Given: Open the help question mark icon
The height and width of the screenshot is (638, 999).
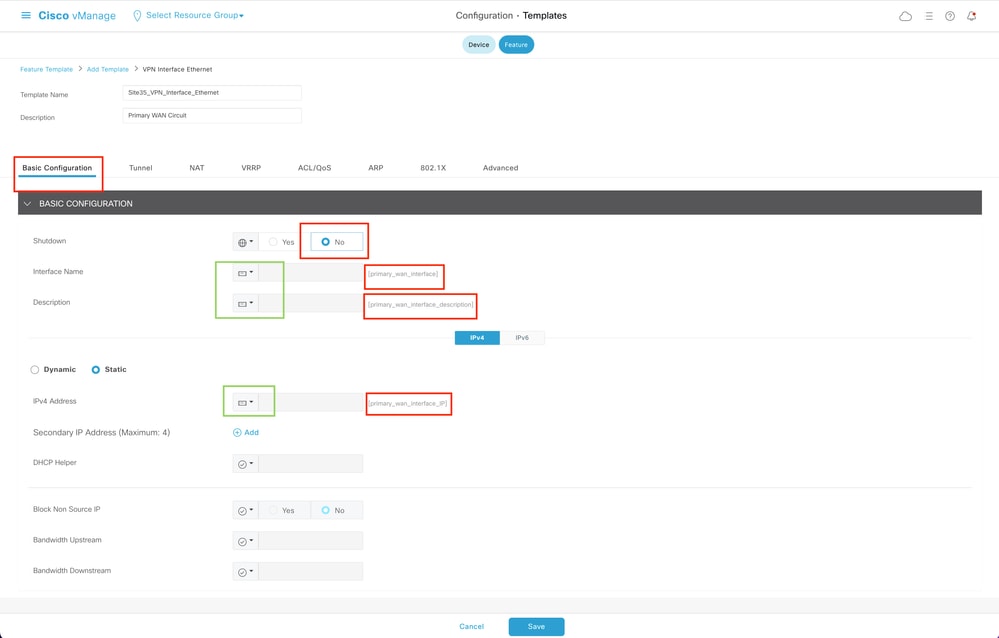Looking at the screenshot, I should [950, 16].
